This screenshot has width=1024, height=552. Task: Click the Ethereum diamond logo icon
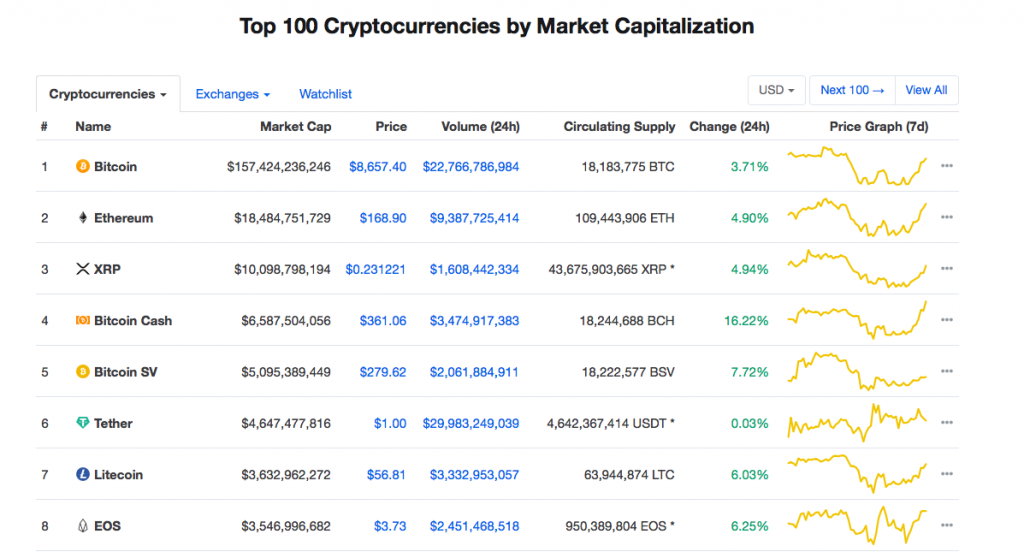(82, 218)
